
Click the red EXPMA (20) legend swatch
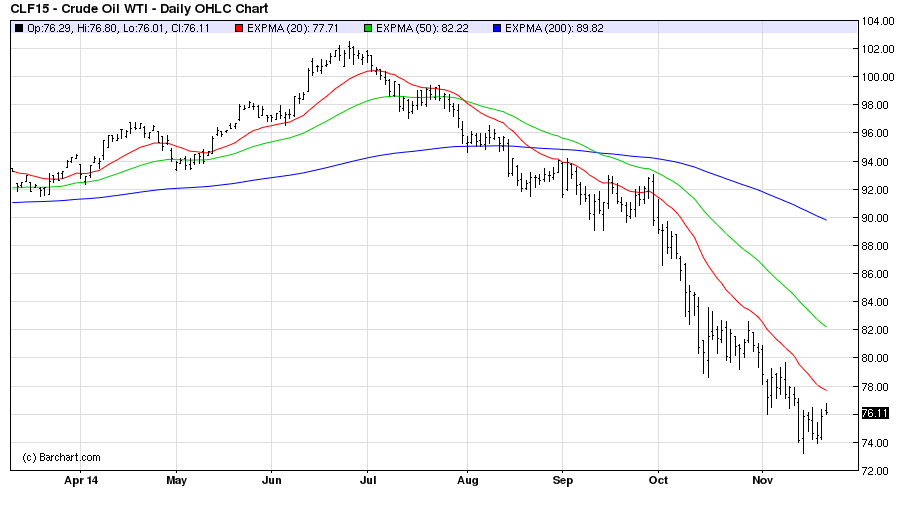(237, 27)
